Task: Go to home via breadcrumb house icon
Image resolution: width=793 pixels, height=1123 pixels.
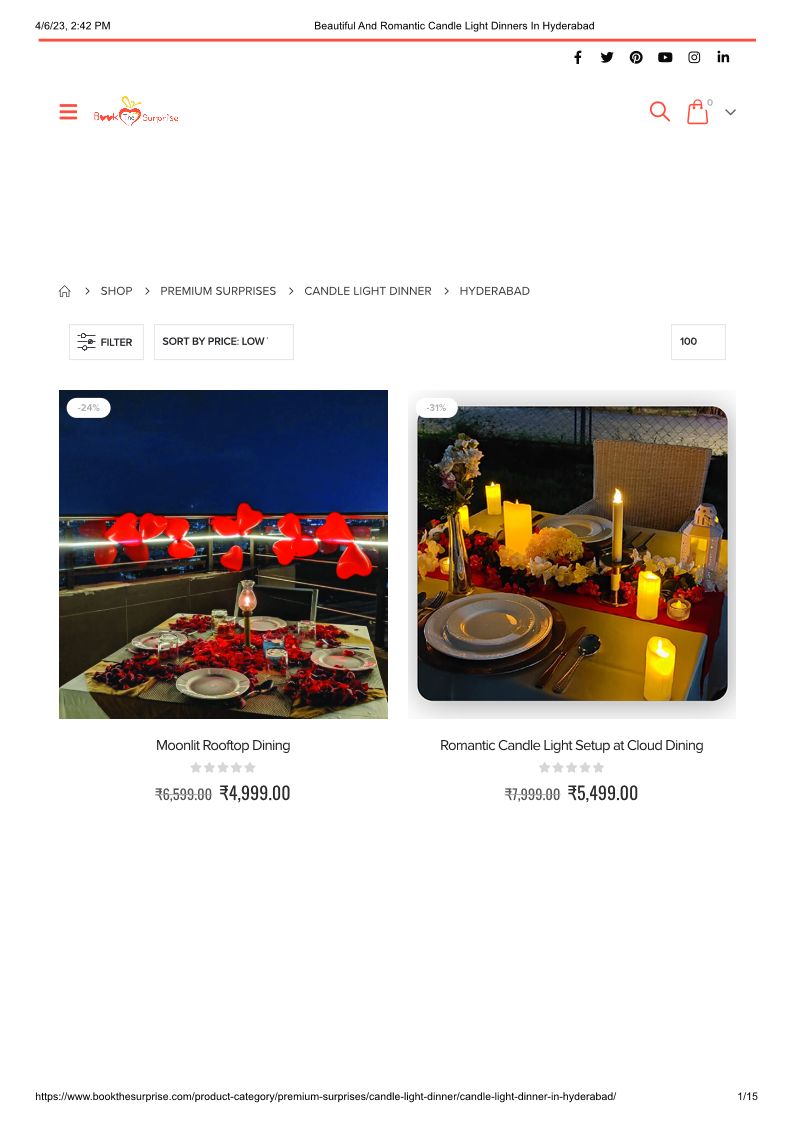Action: click(64, 291)
